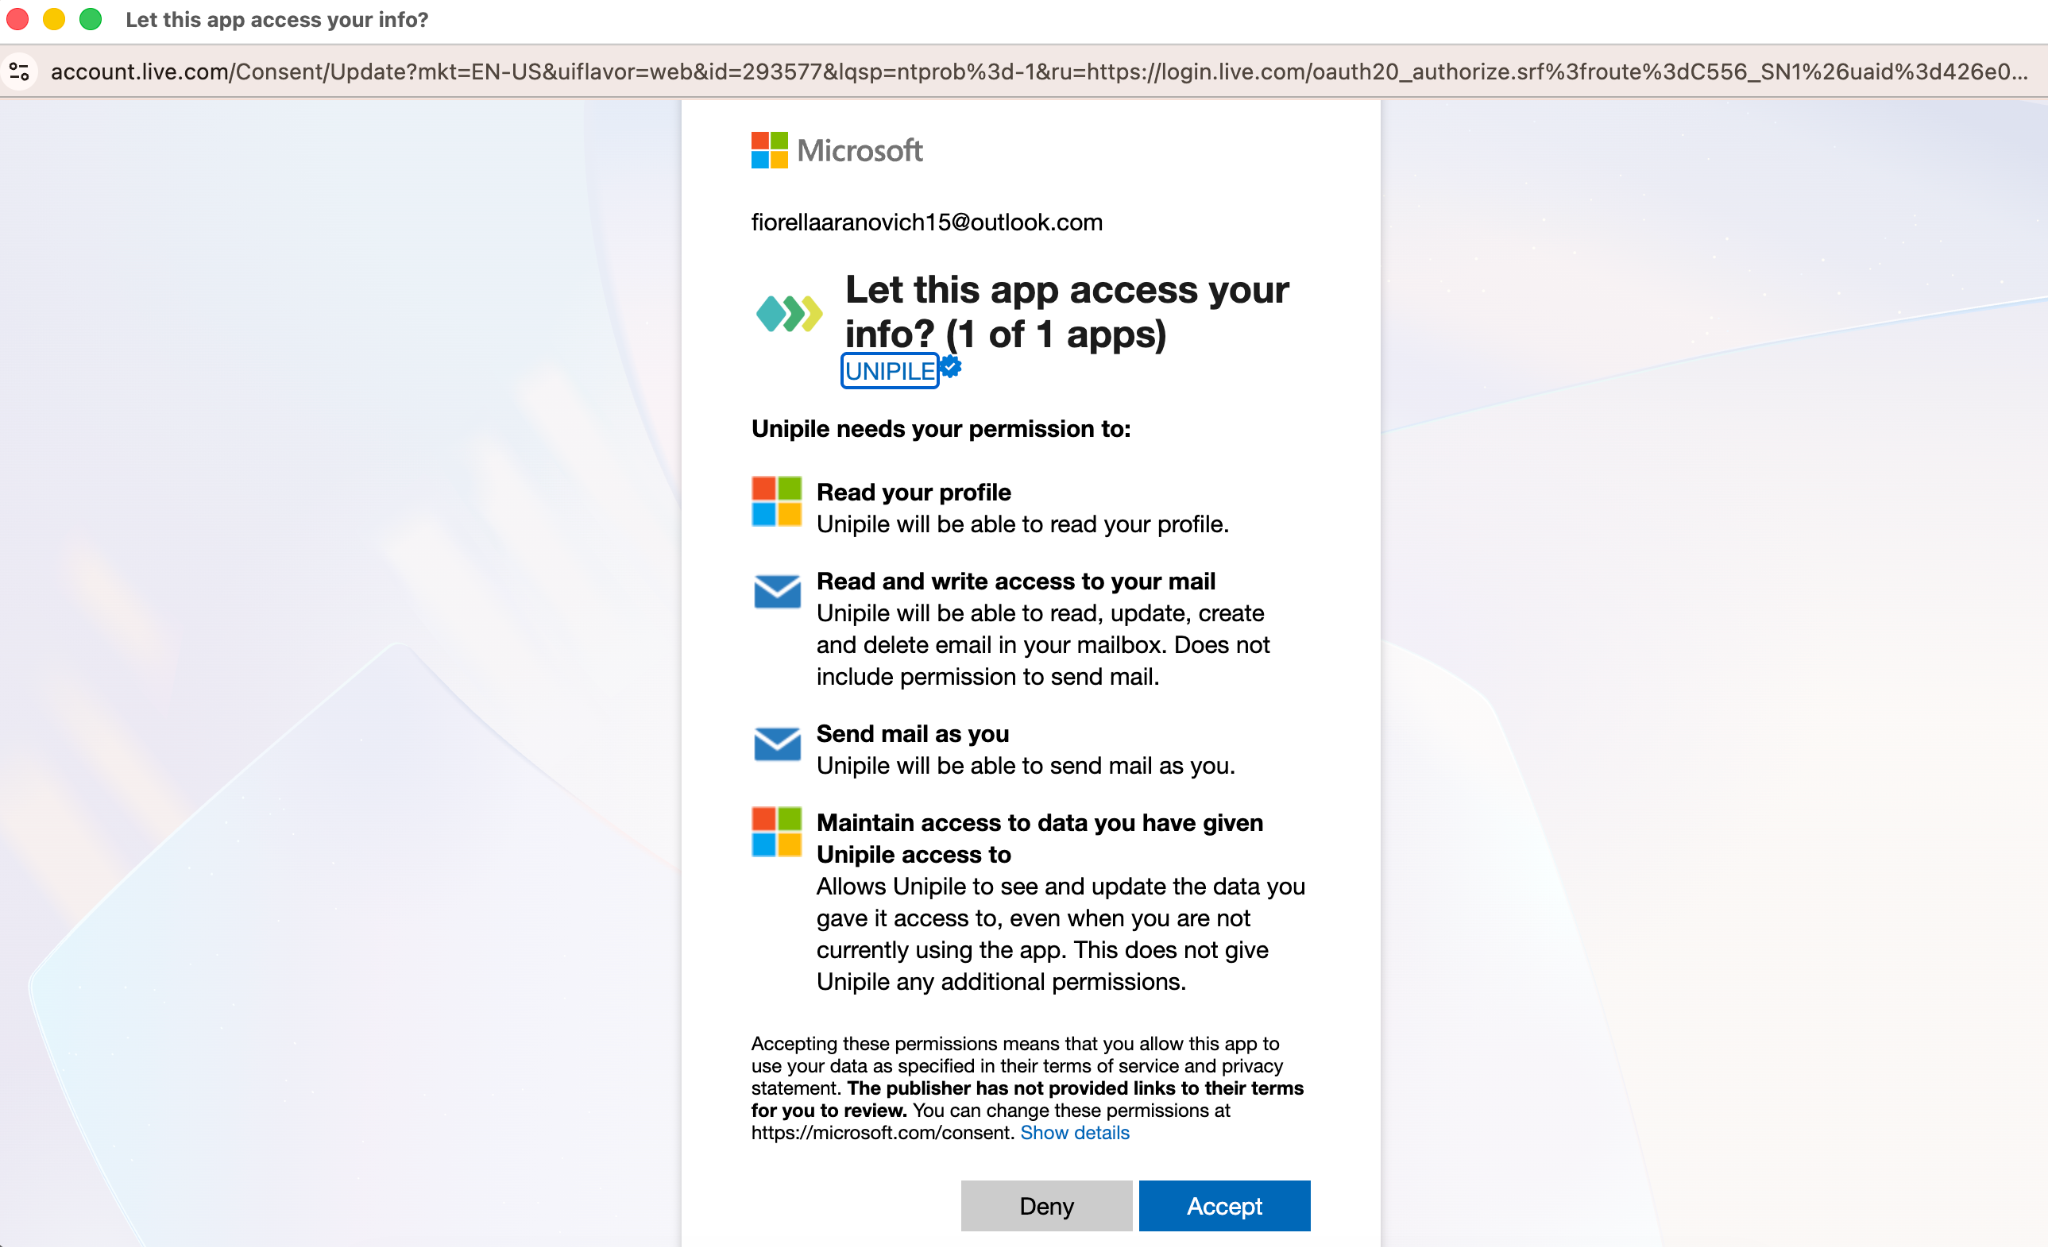Maximize the window with the green button

pos(91,19)
